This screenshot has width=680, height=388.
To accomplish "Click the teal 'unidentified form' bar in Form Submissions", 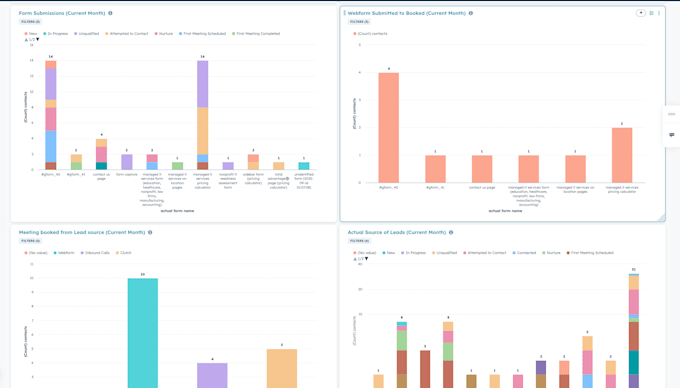I will (x=304, y=166).
